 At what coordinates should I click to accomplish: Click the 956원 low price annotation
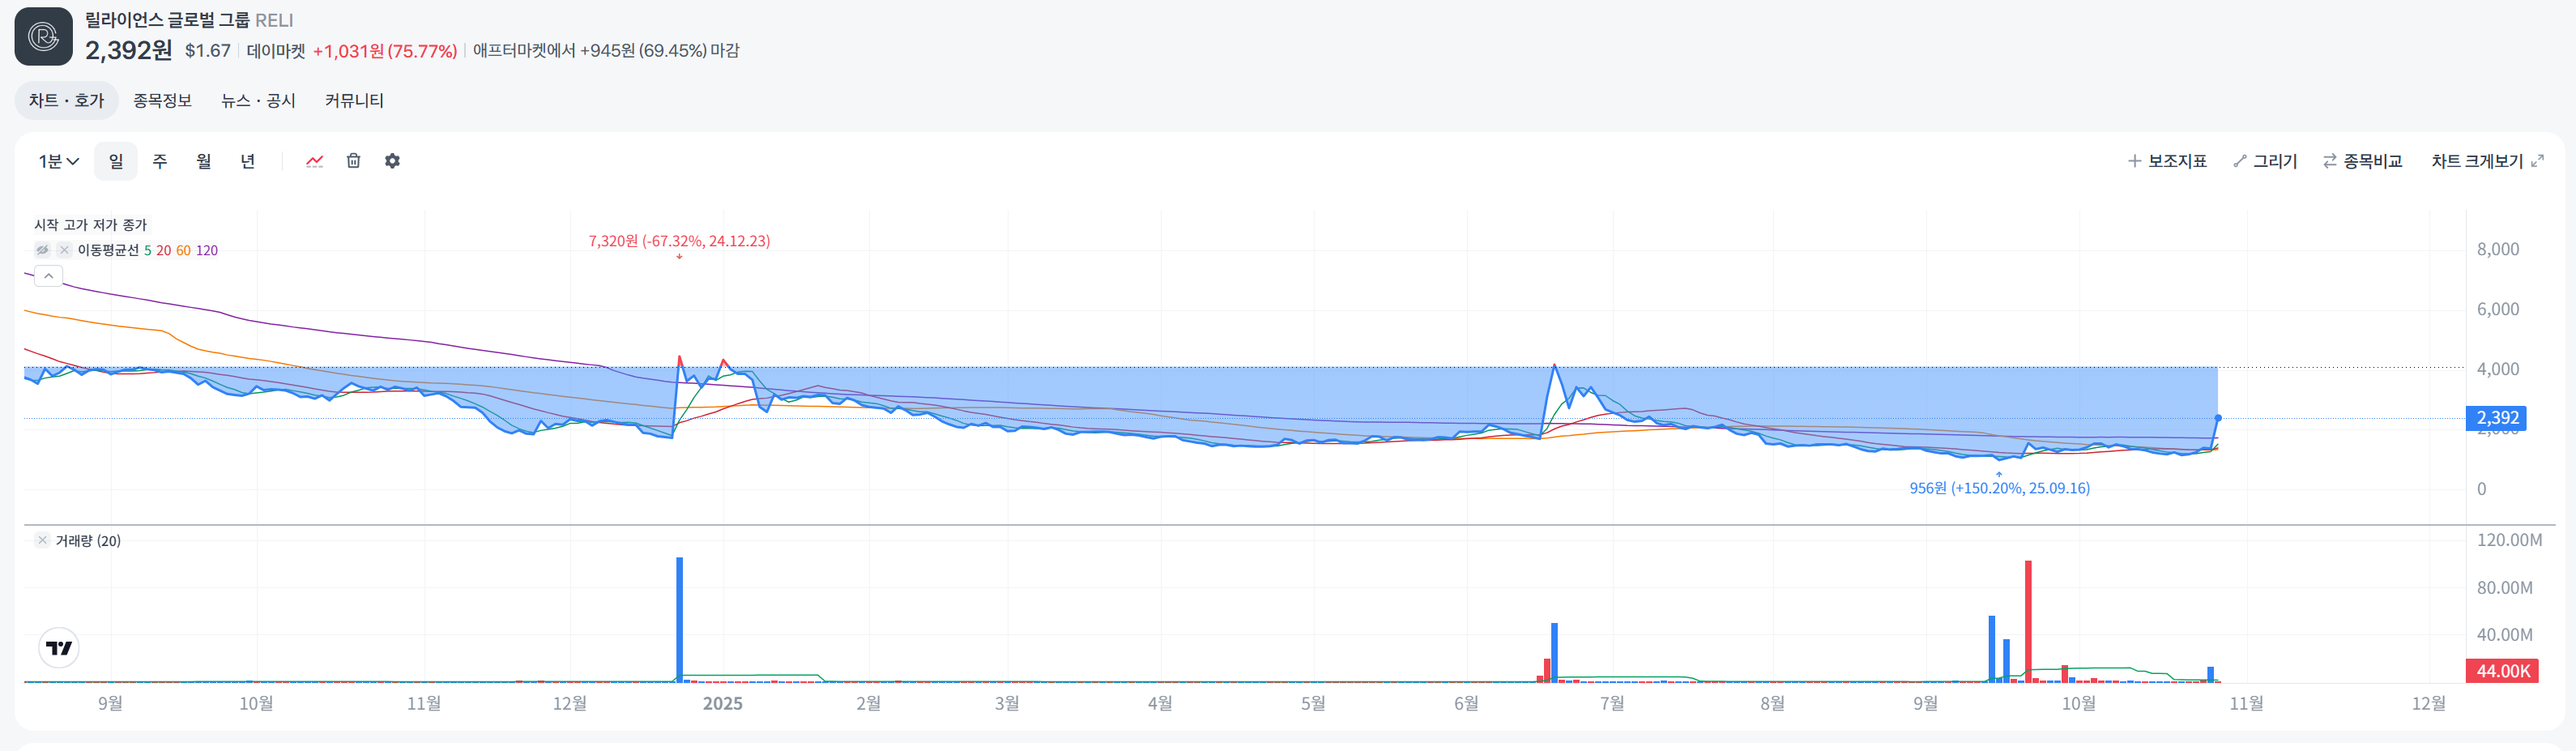pyautogui.click(x=1999, y=488)
